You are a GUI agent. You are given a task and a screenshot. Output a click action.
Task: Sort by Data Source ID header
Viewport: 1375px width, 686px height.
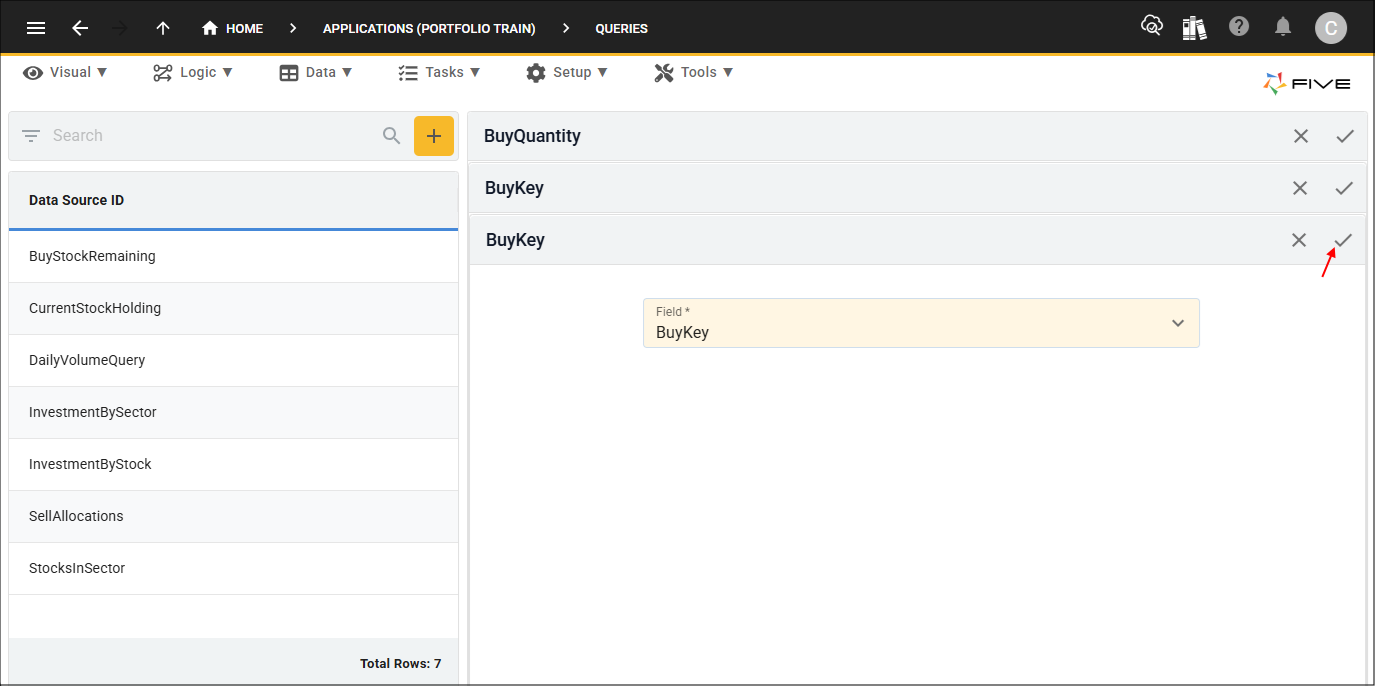pyautogui.click(x=77, y=200)
